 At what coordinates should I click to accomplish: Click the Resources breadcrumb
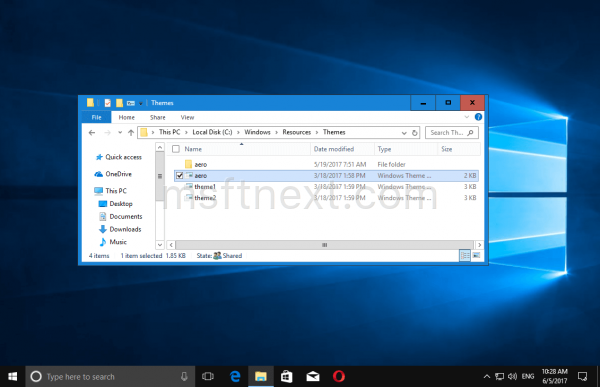[x=297, y=132]
